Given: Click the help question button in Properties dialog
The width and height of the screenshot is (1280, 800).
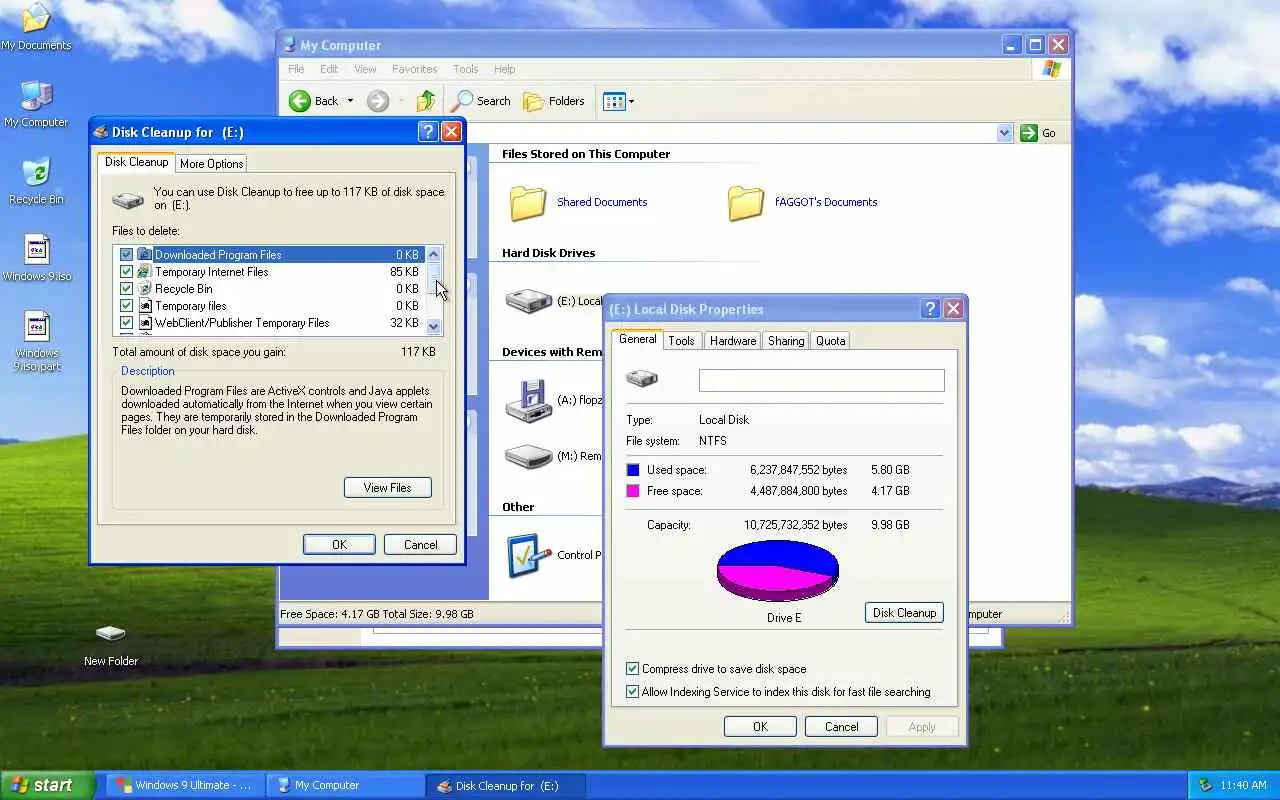Looking at the screenshot, I should click(930, 309).
